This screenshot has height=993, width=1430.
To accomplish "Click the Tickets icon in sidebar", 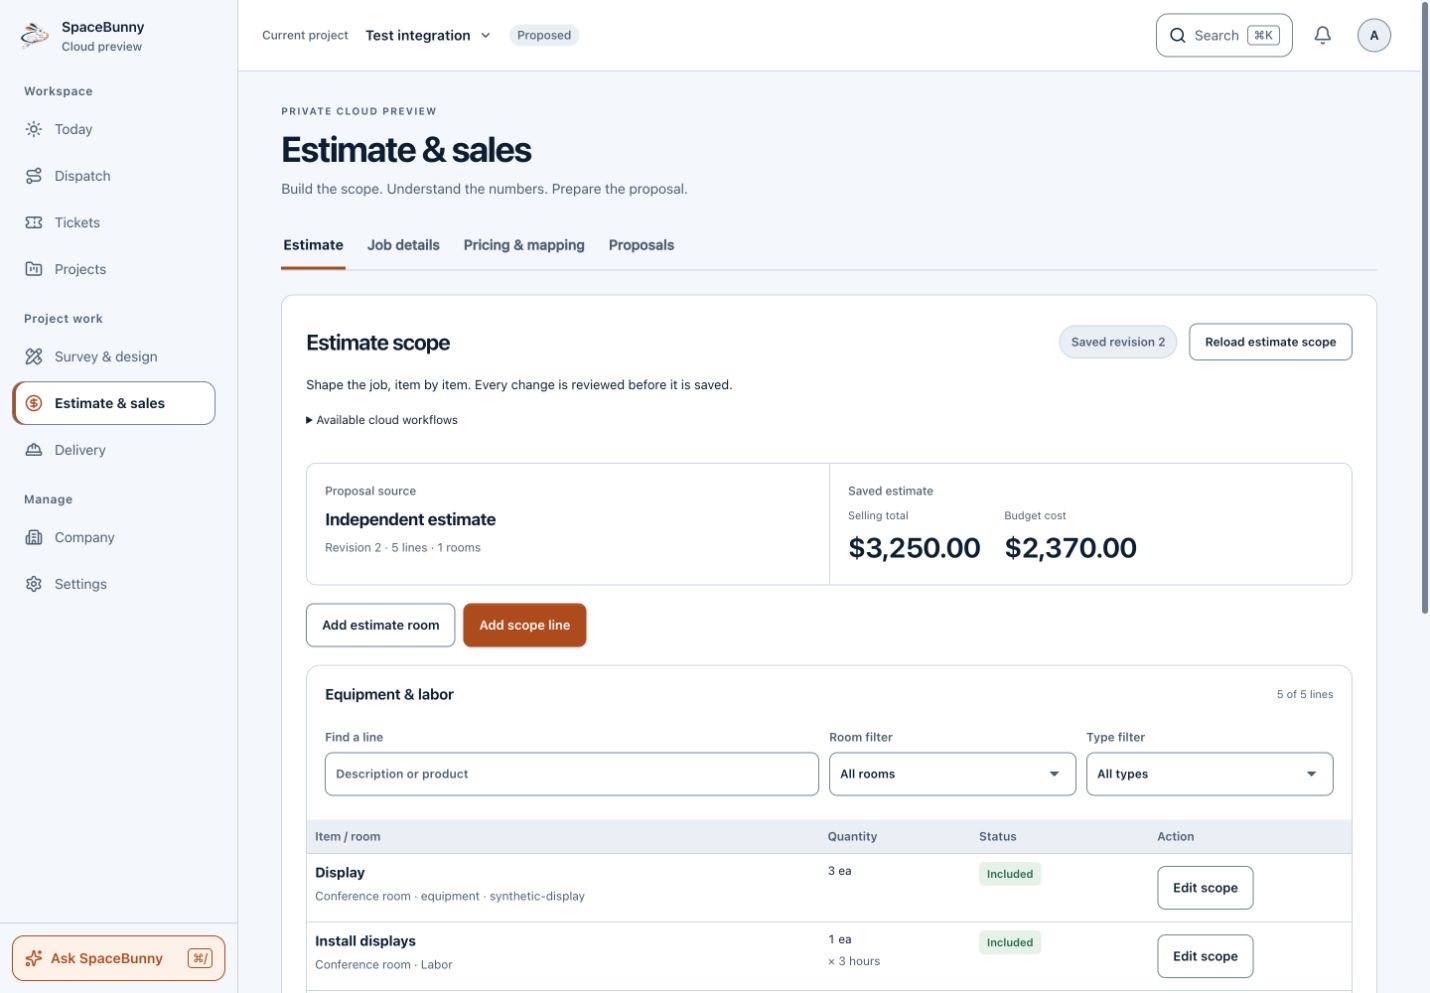I will coord(34,222).
